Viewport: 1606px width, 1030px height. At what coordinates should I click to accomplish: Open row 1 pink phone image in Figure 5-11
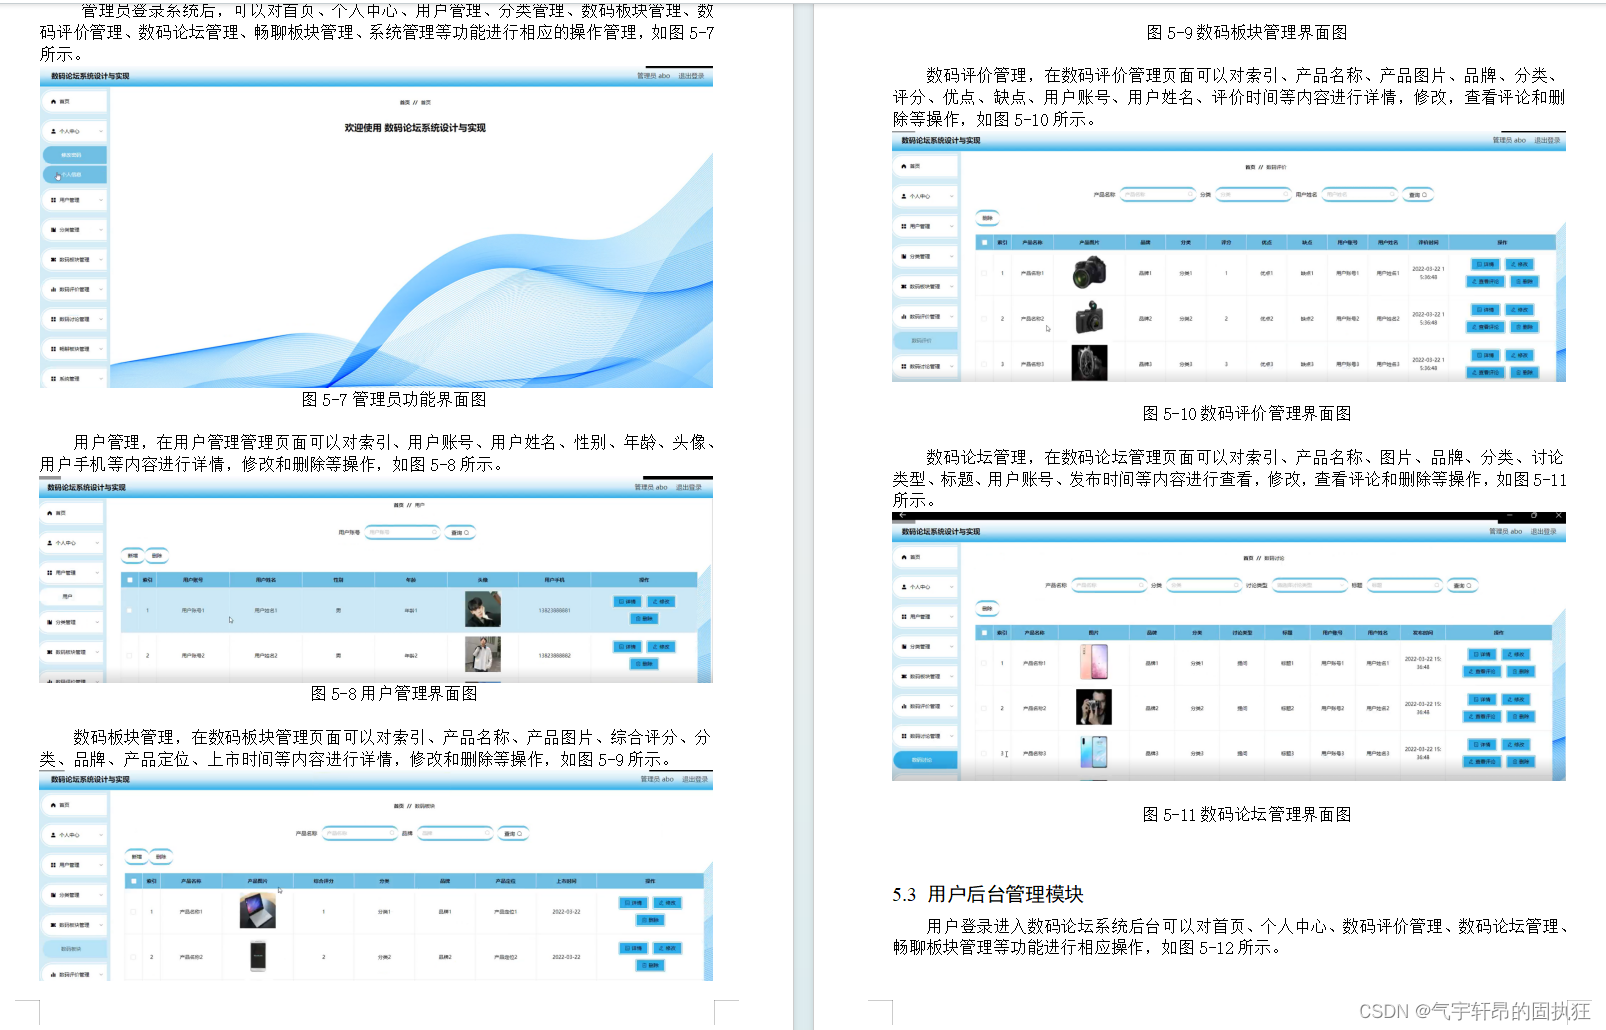(1094, 662)
